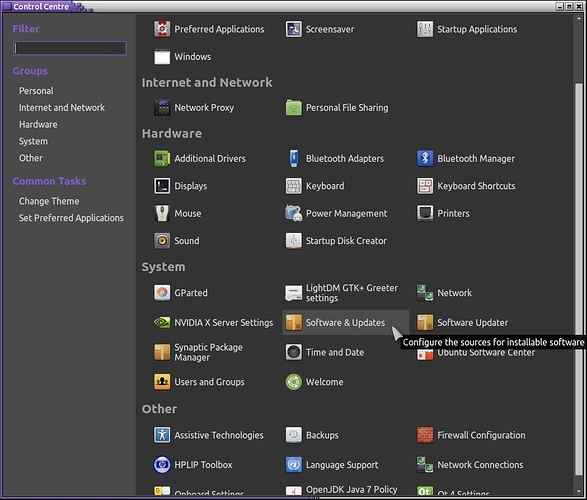This screenshot has height=500, width=587.
Task: Click the Change Theme common task
Action: 49,201
